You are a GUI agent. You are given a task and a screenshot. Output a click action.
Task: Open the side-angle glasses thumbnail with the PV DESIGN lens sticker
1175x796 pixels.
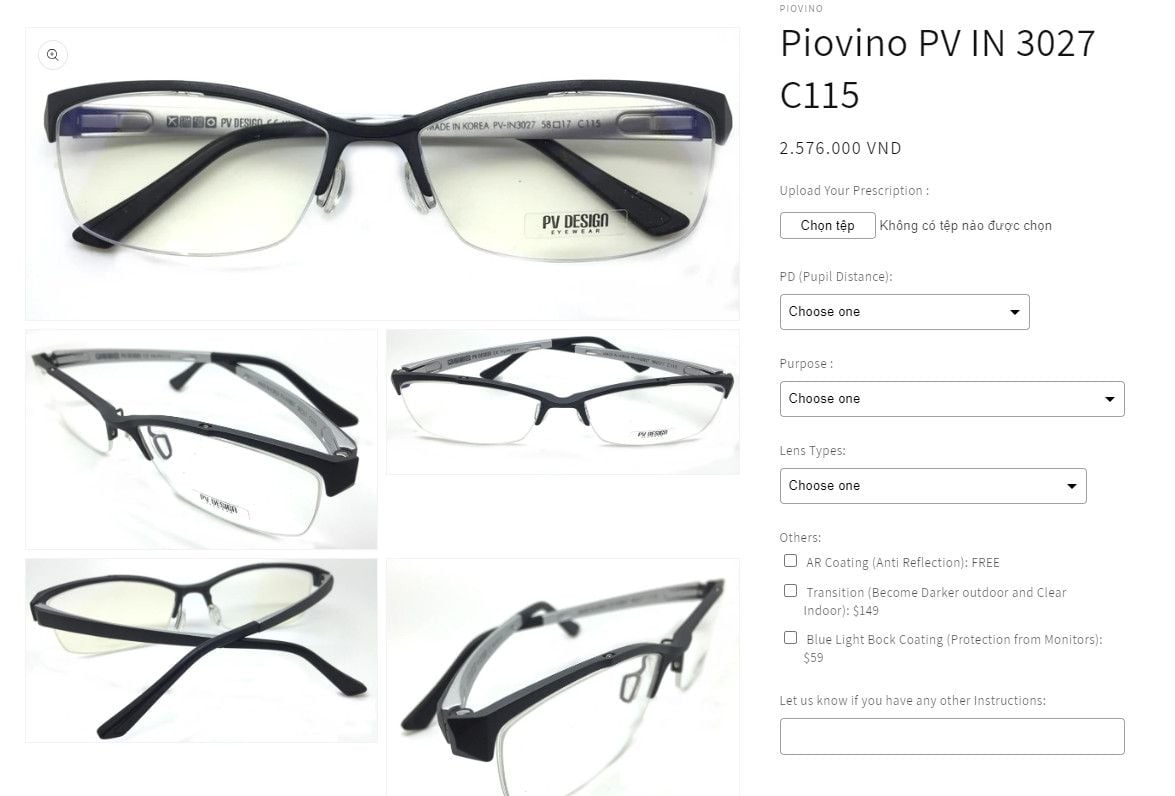(x=201, y=439)
